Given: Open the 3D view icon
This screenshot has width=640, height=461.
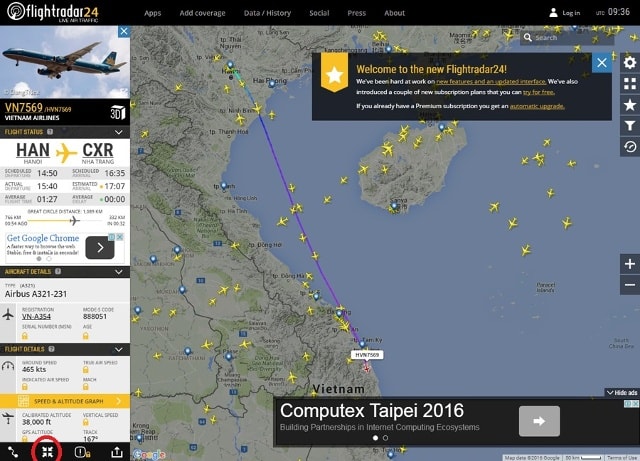Looking at the screenshot, I should point(118,112).
